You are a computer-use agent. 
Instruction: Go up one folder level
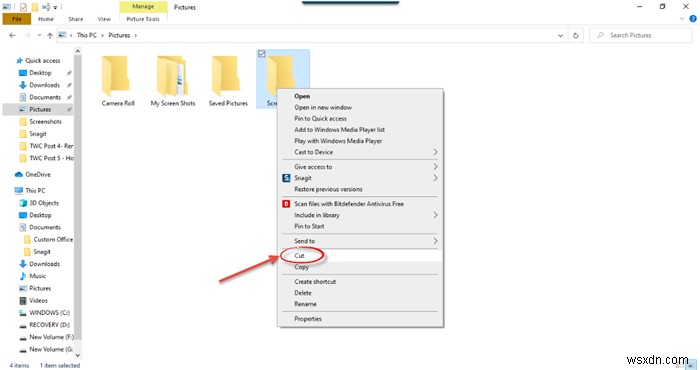(x=50, y=35)
